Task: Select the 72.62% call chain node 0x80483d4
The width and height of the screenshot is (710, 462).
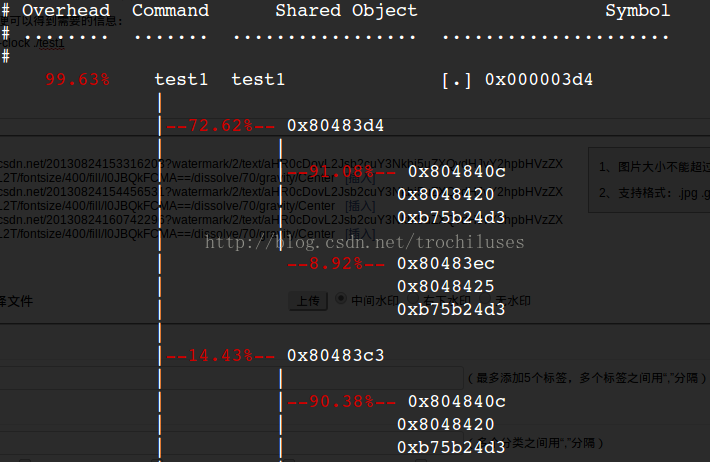Action: click(x=336, y=125)
